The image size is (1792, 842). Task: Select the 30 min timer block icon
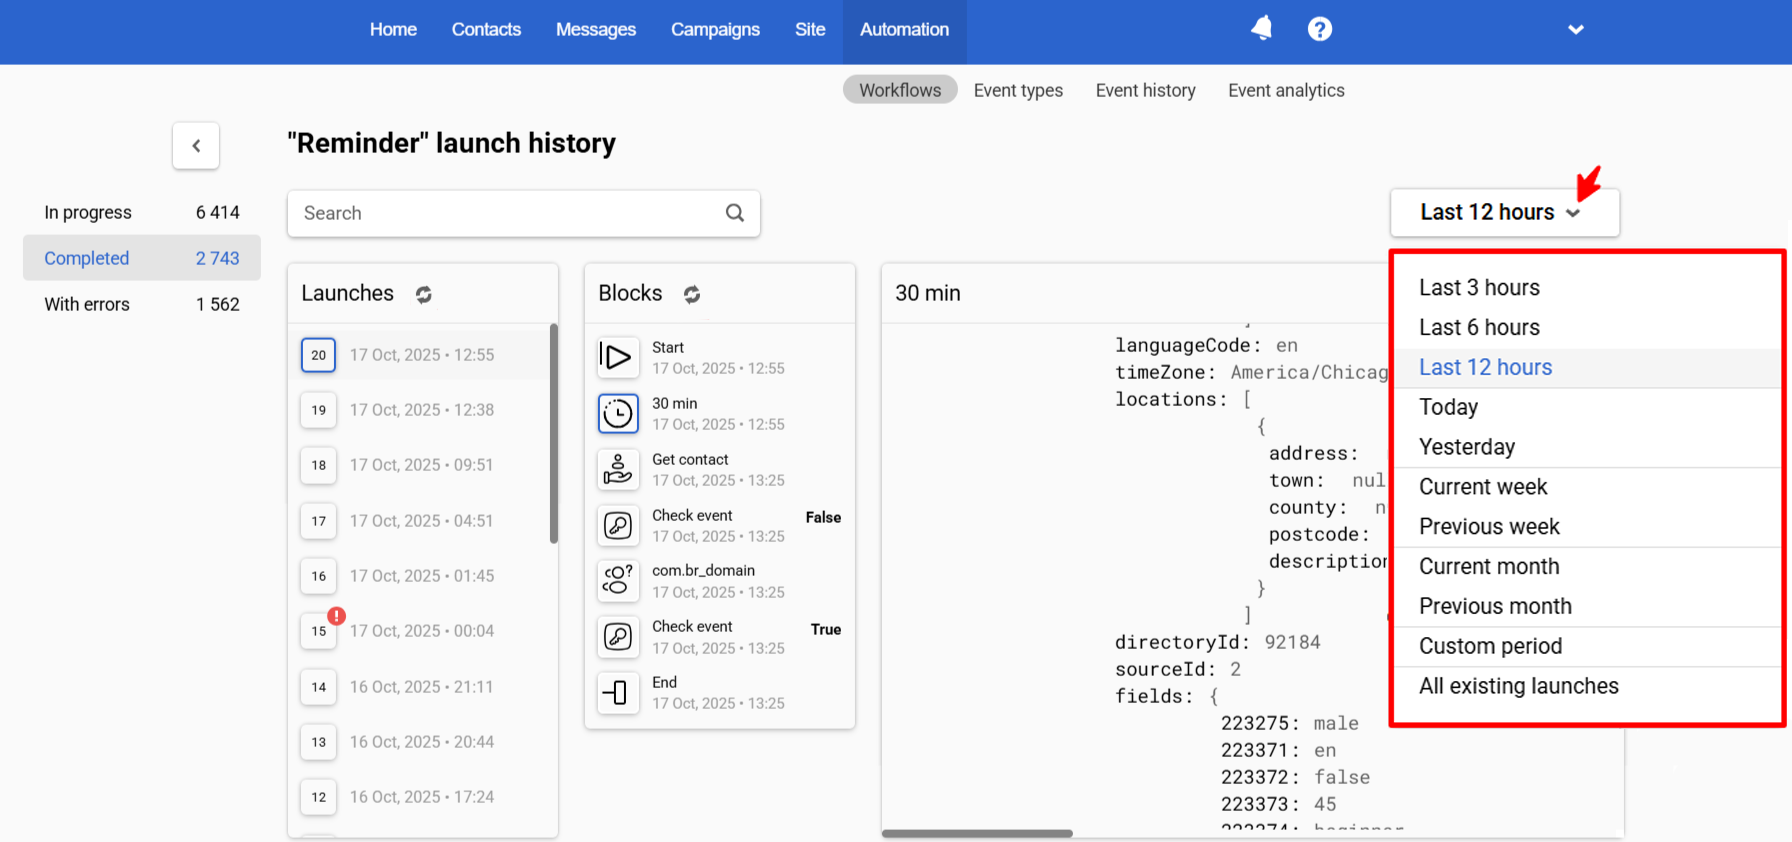point(618,413)
